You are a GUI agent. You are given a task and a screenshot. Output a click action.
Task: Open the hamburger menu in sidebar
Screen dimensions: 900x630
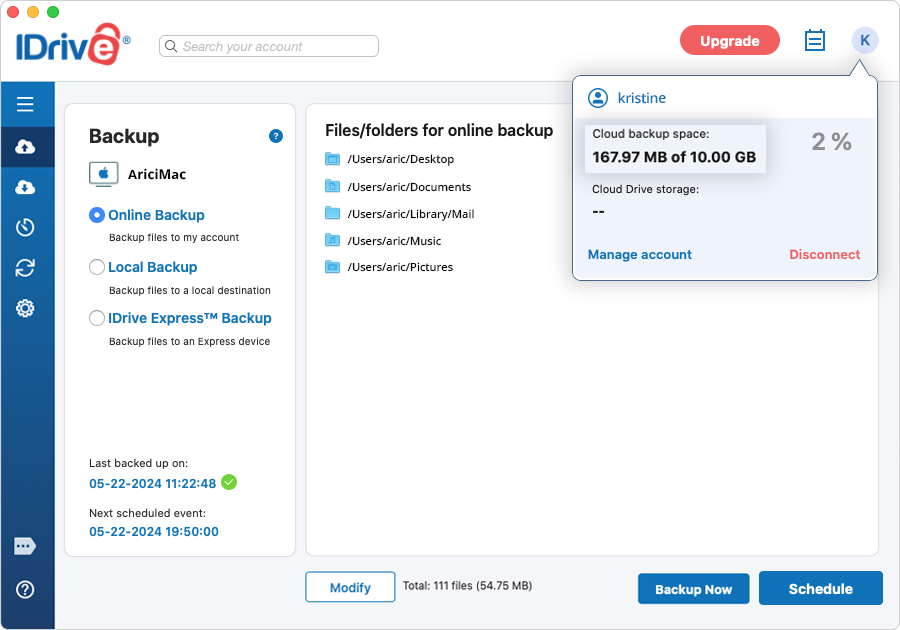click(25, 104)
